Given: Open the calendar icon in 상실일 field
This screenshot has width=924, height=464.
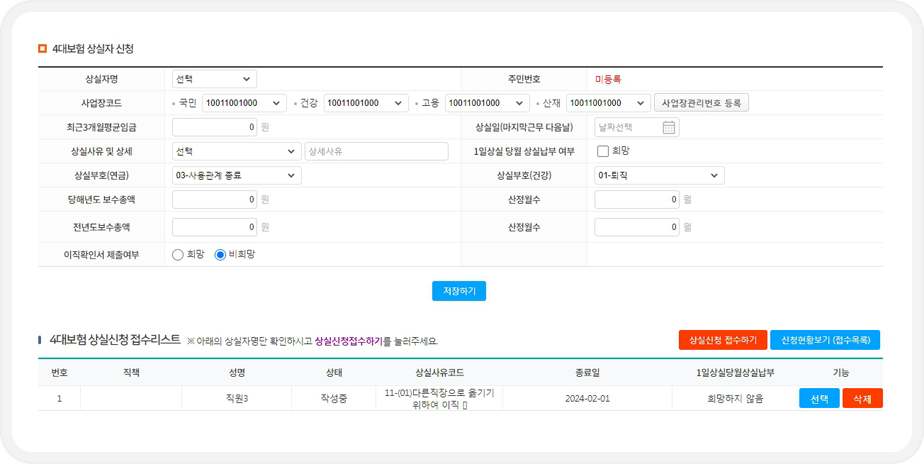Looking at the screenshot, I should (668, 127).
